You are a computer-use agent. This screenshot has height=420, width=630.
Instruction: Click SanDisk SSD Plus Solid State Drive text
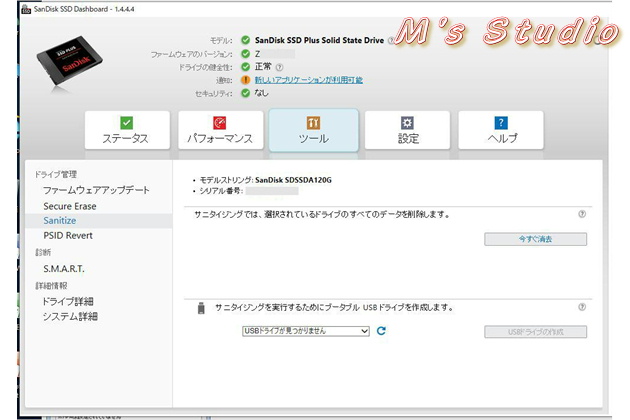pyautogui.click(x=319, y=40)
